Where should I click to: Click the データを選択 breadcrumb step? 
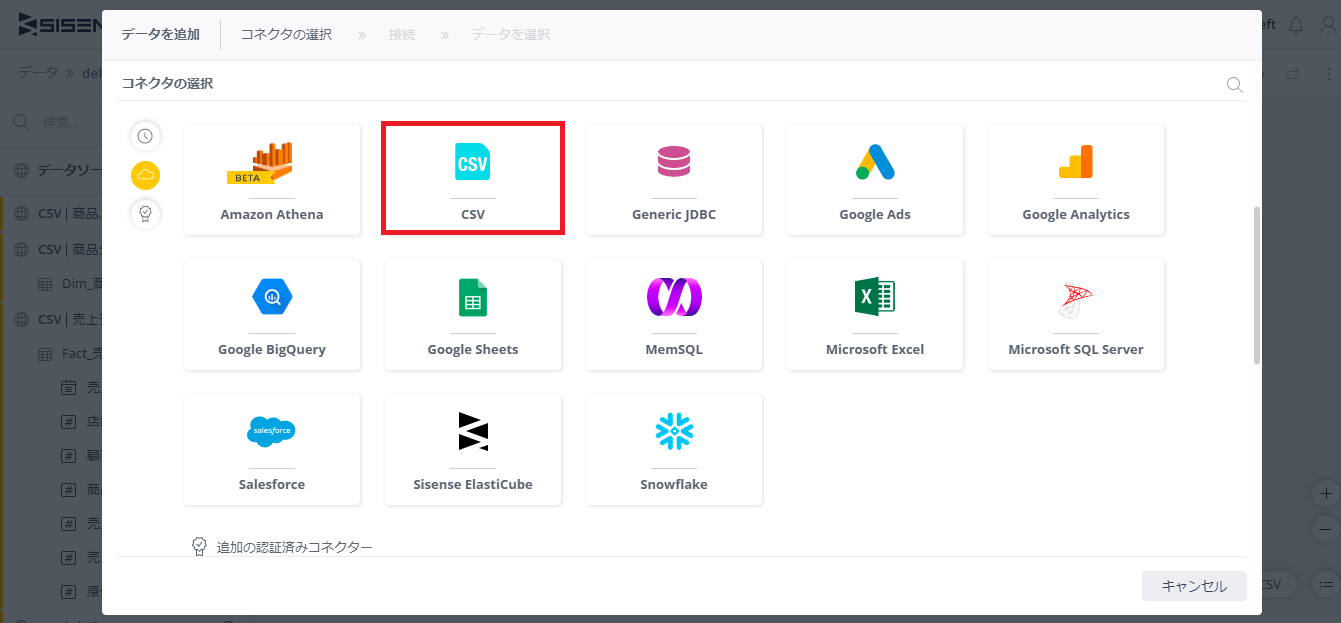510,34
